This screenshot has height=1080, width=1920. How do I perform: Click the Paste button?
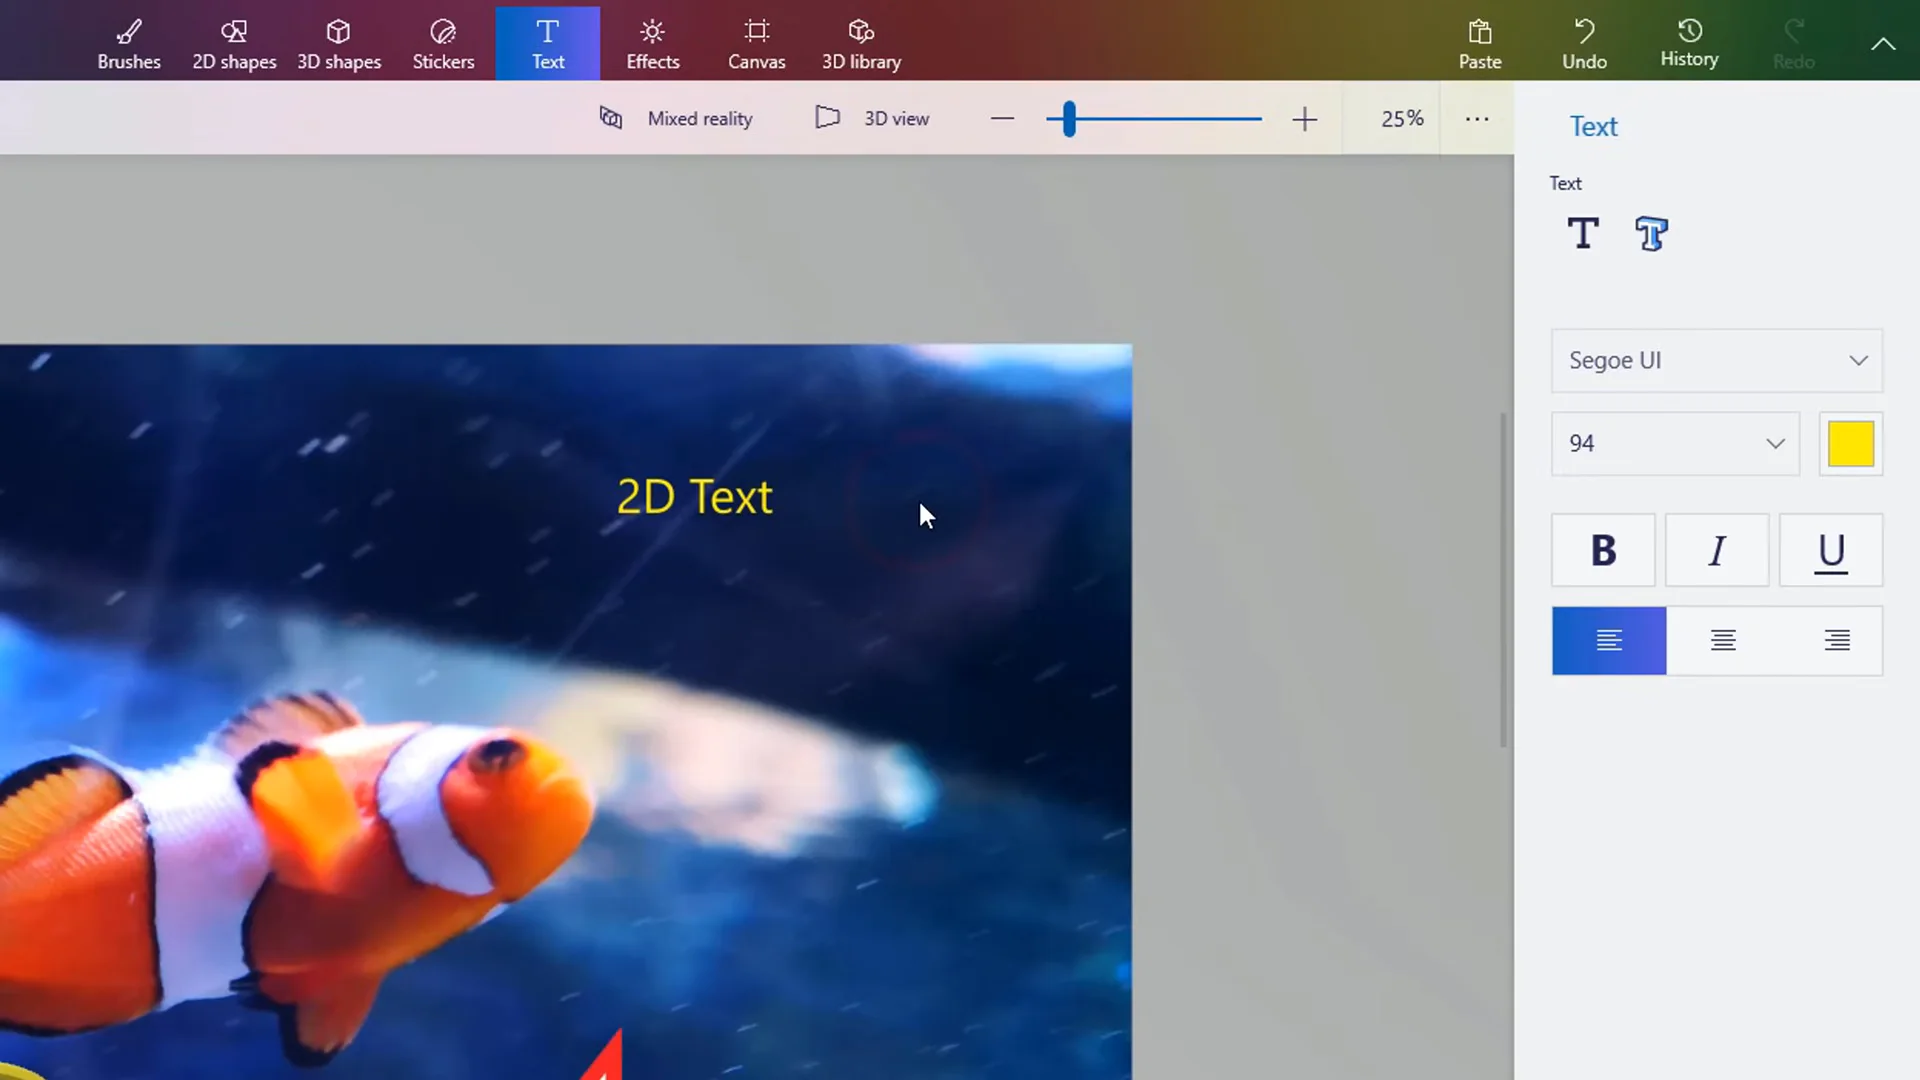[x=1480, y=44]
